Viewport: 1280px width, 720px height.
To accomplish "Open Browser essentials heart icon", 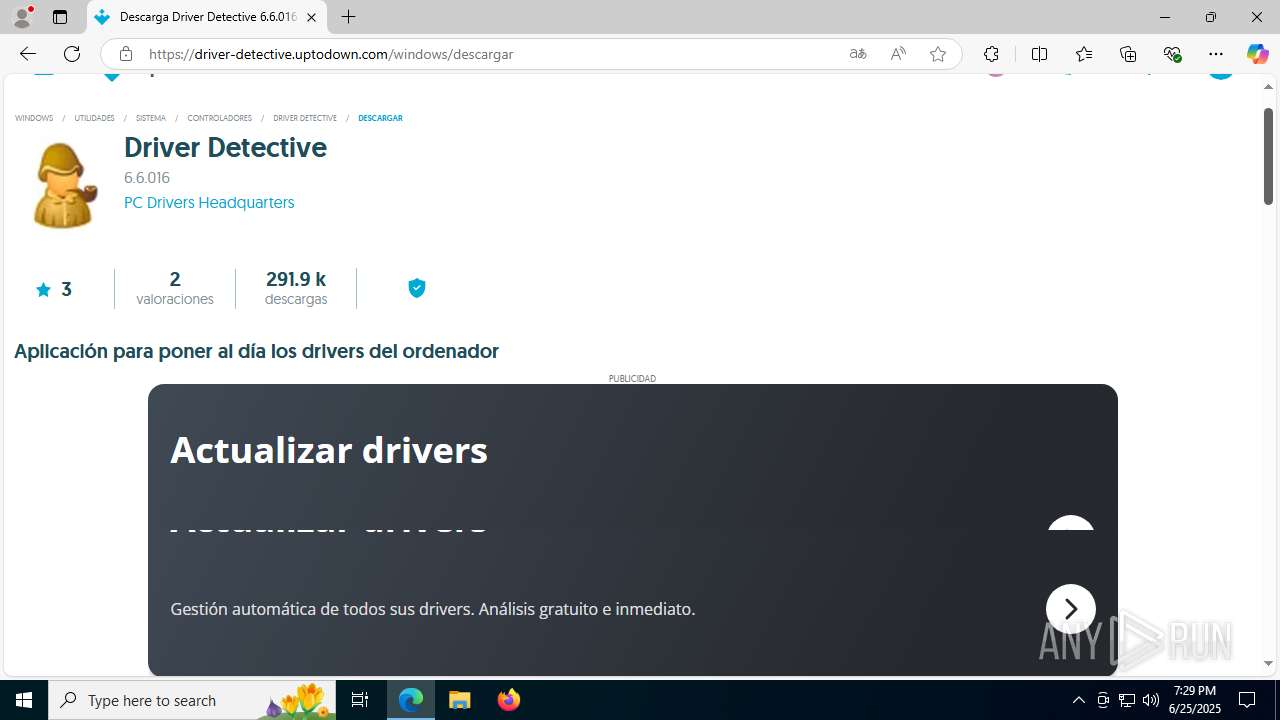I will click(1172, 54).
